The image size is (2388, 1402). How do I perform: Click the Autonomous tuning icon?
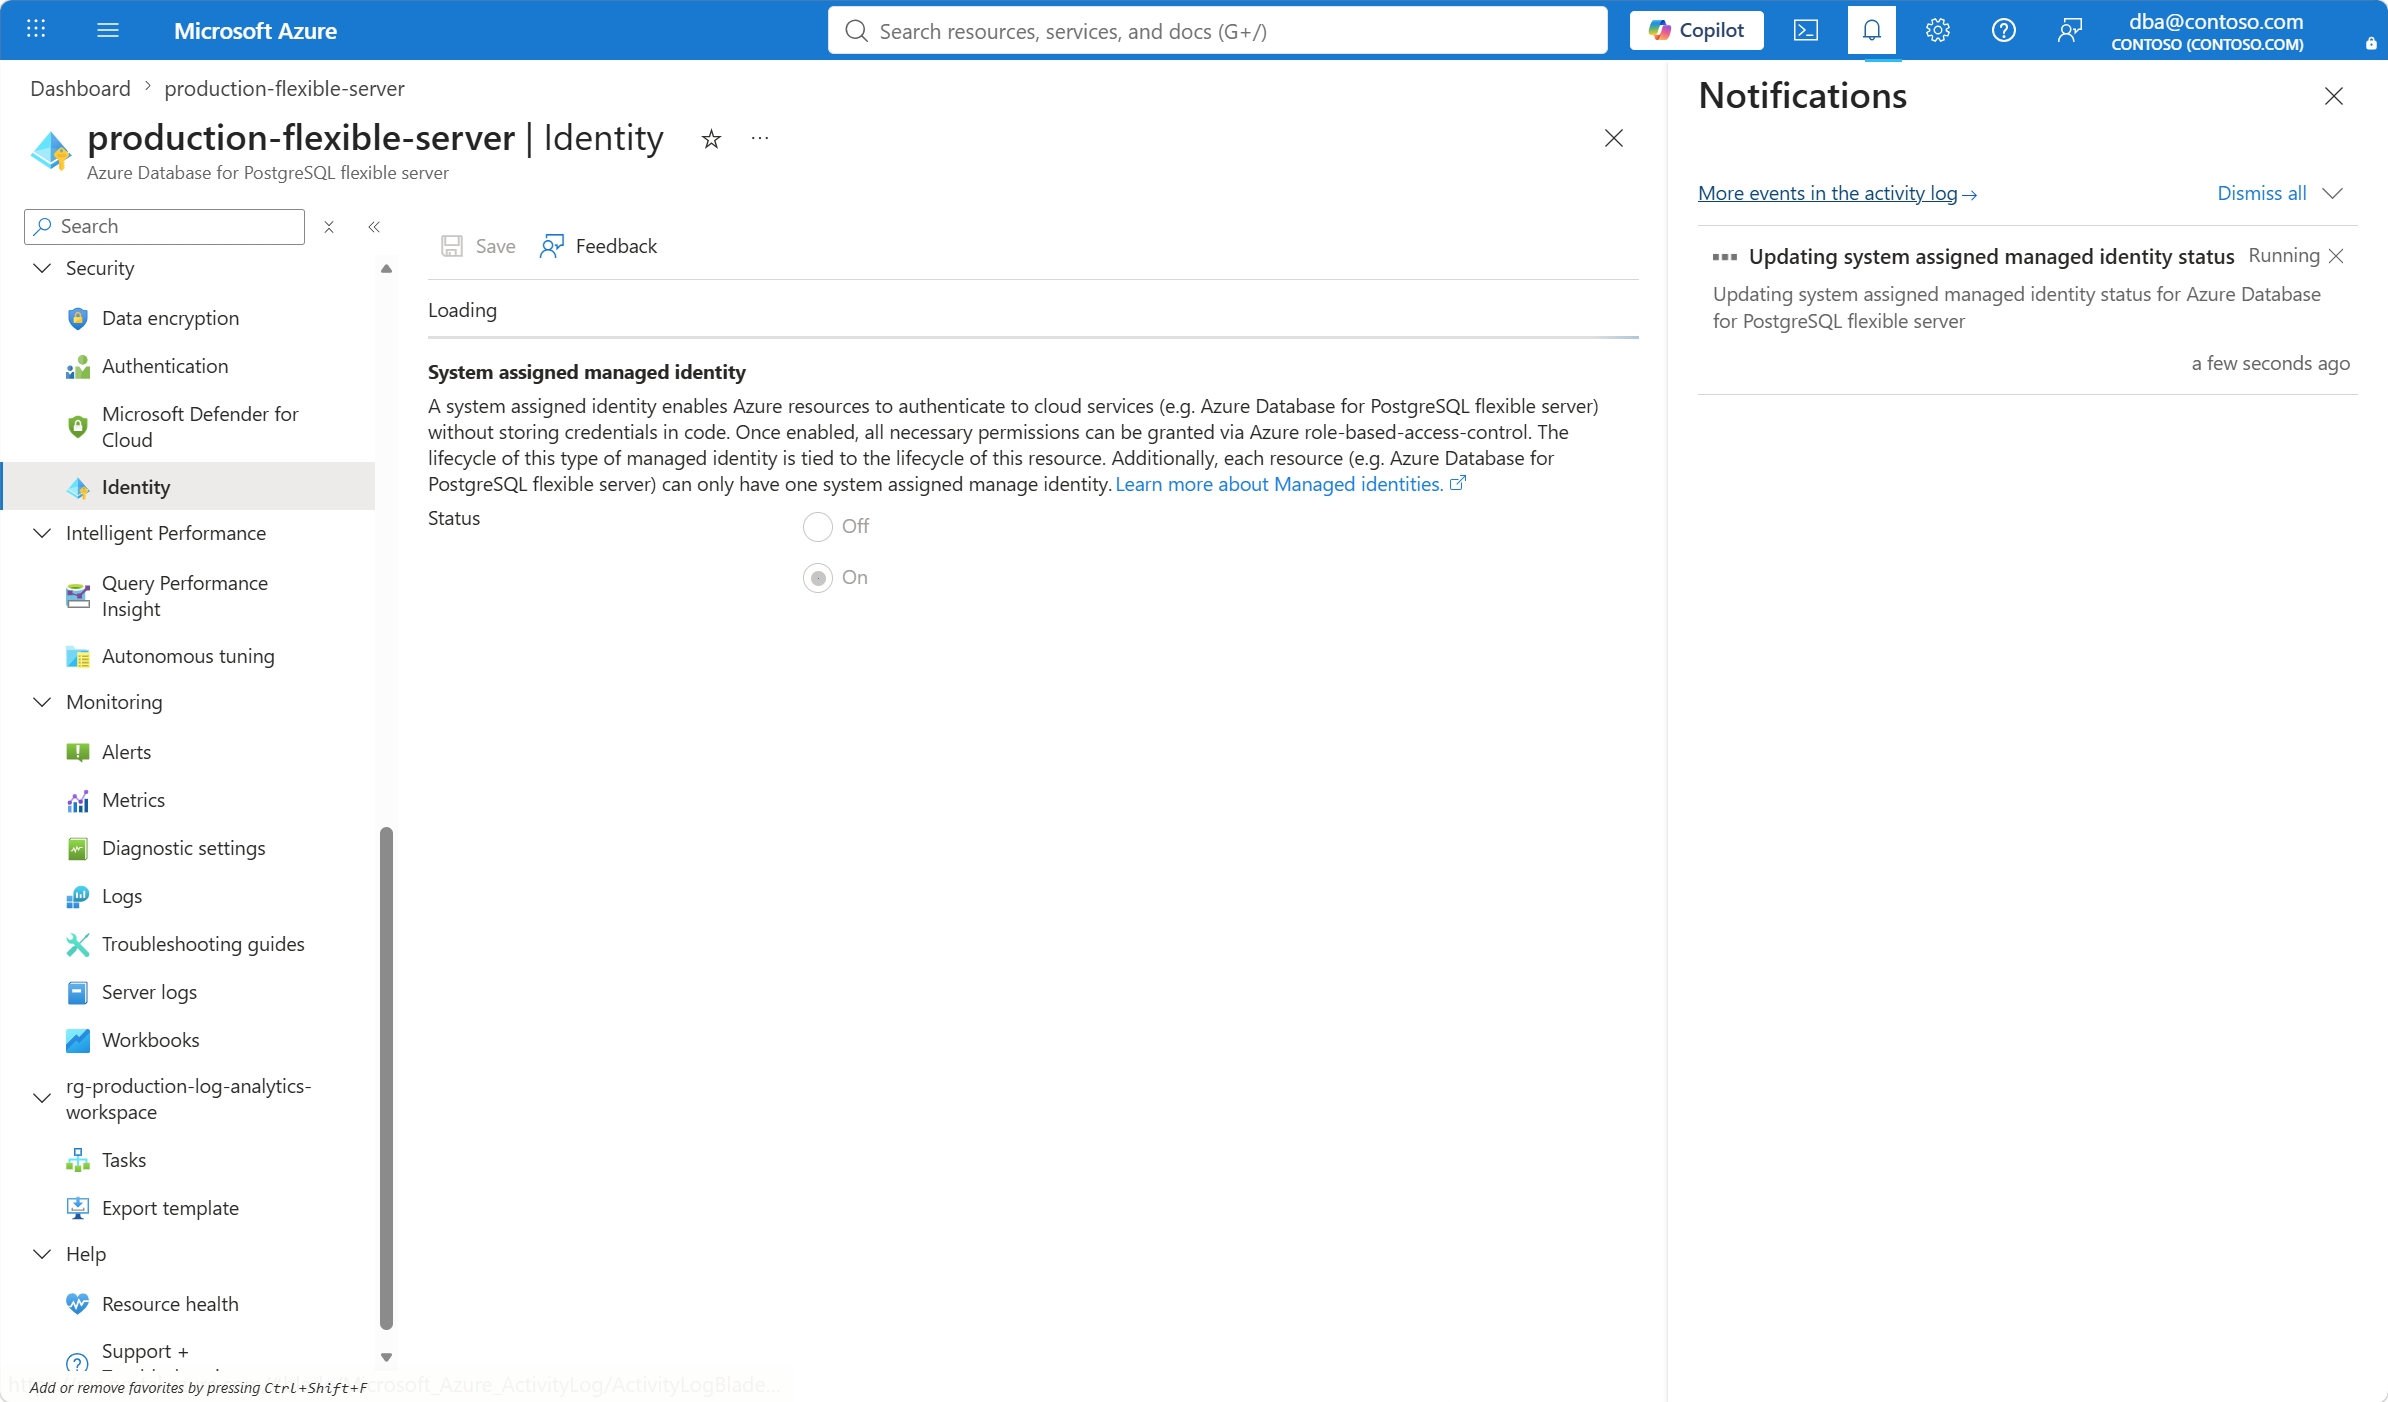click(78, 656)
